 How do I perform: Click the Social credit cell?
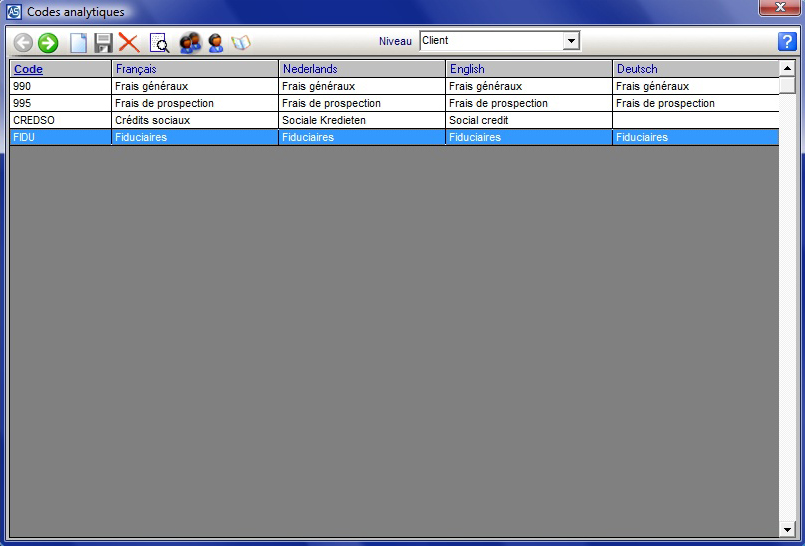pos(529,120)
